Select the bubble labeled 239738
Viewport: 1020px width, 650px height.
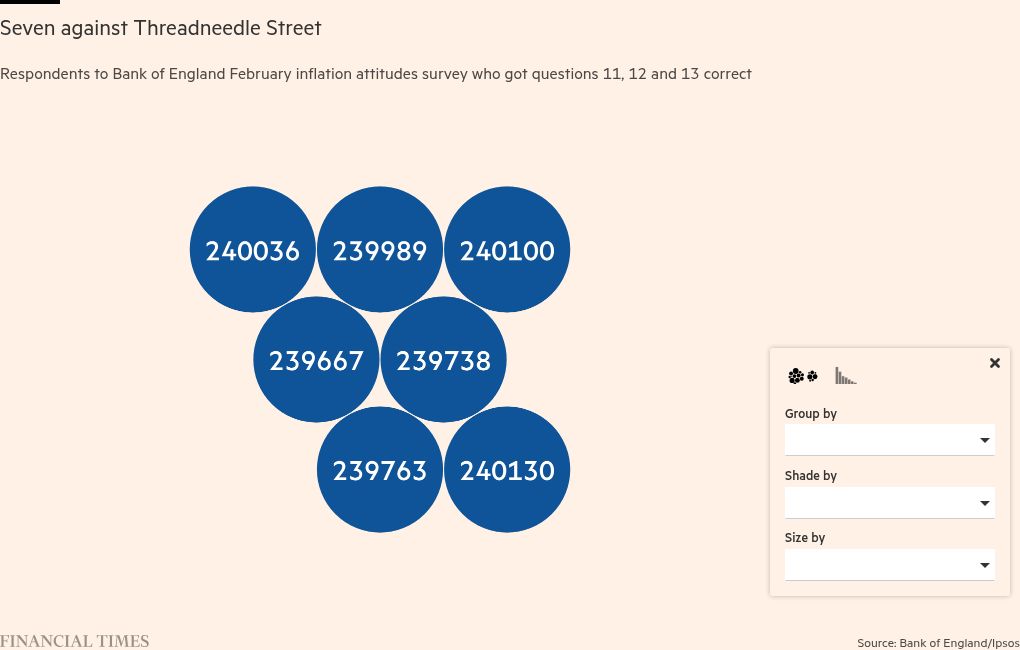coord(443,360)
